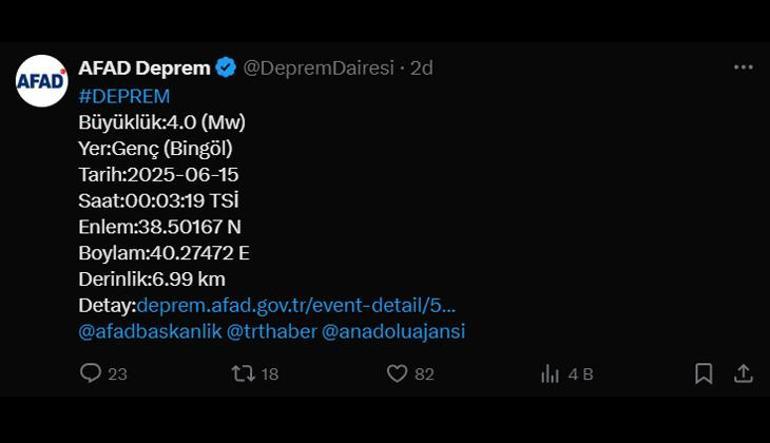Visit the @trthaber mention
770x443 pixels.
click(x=272, y=332)
